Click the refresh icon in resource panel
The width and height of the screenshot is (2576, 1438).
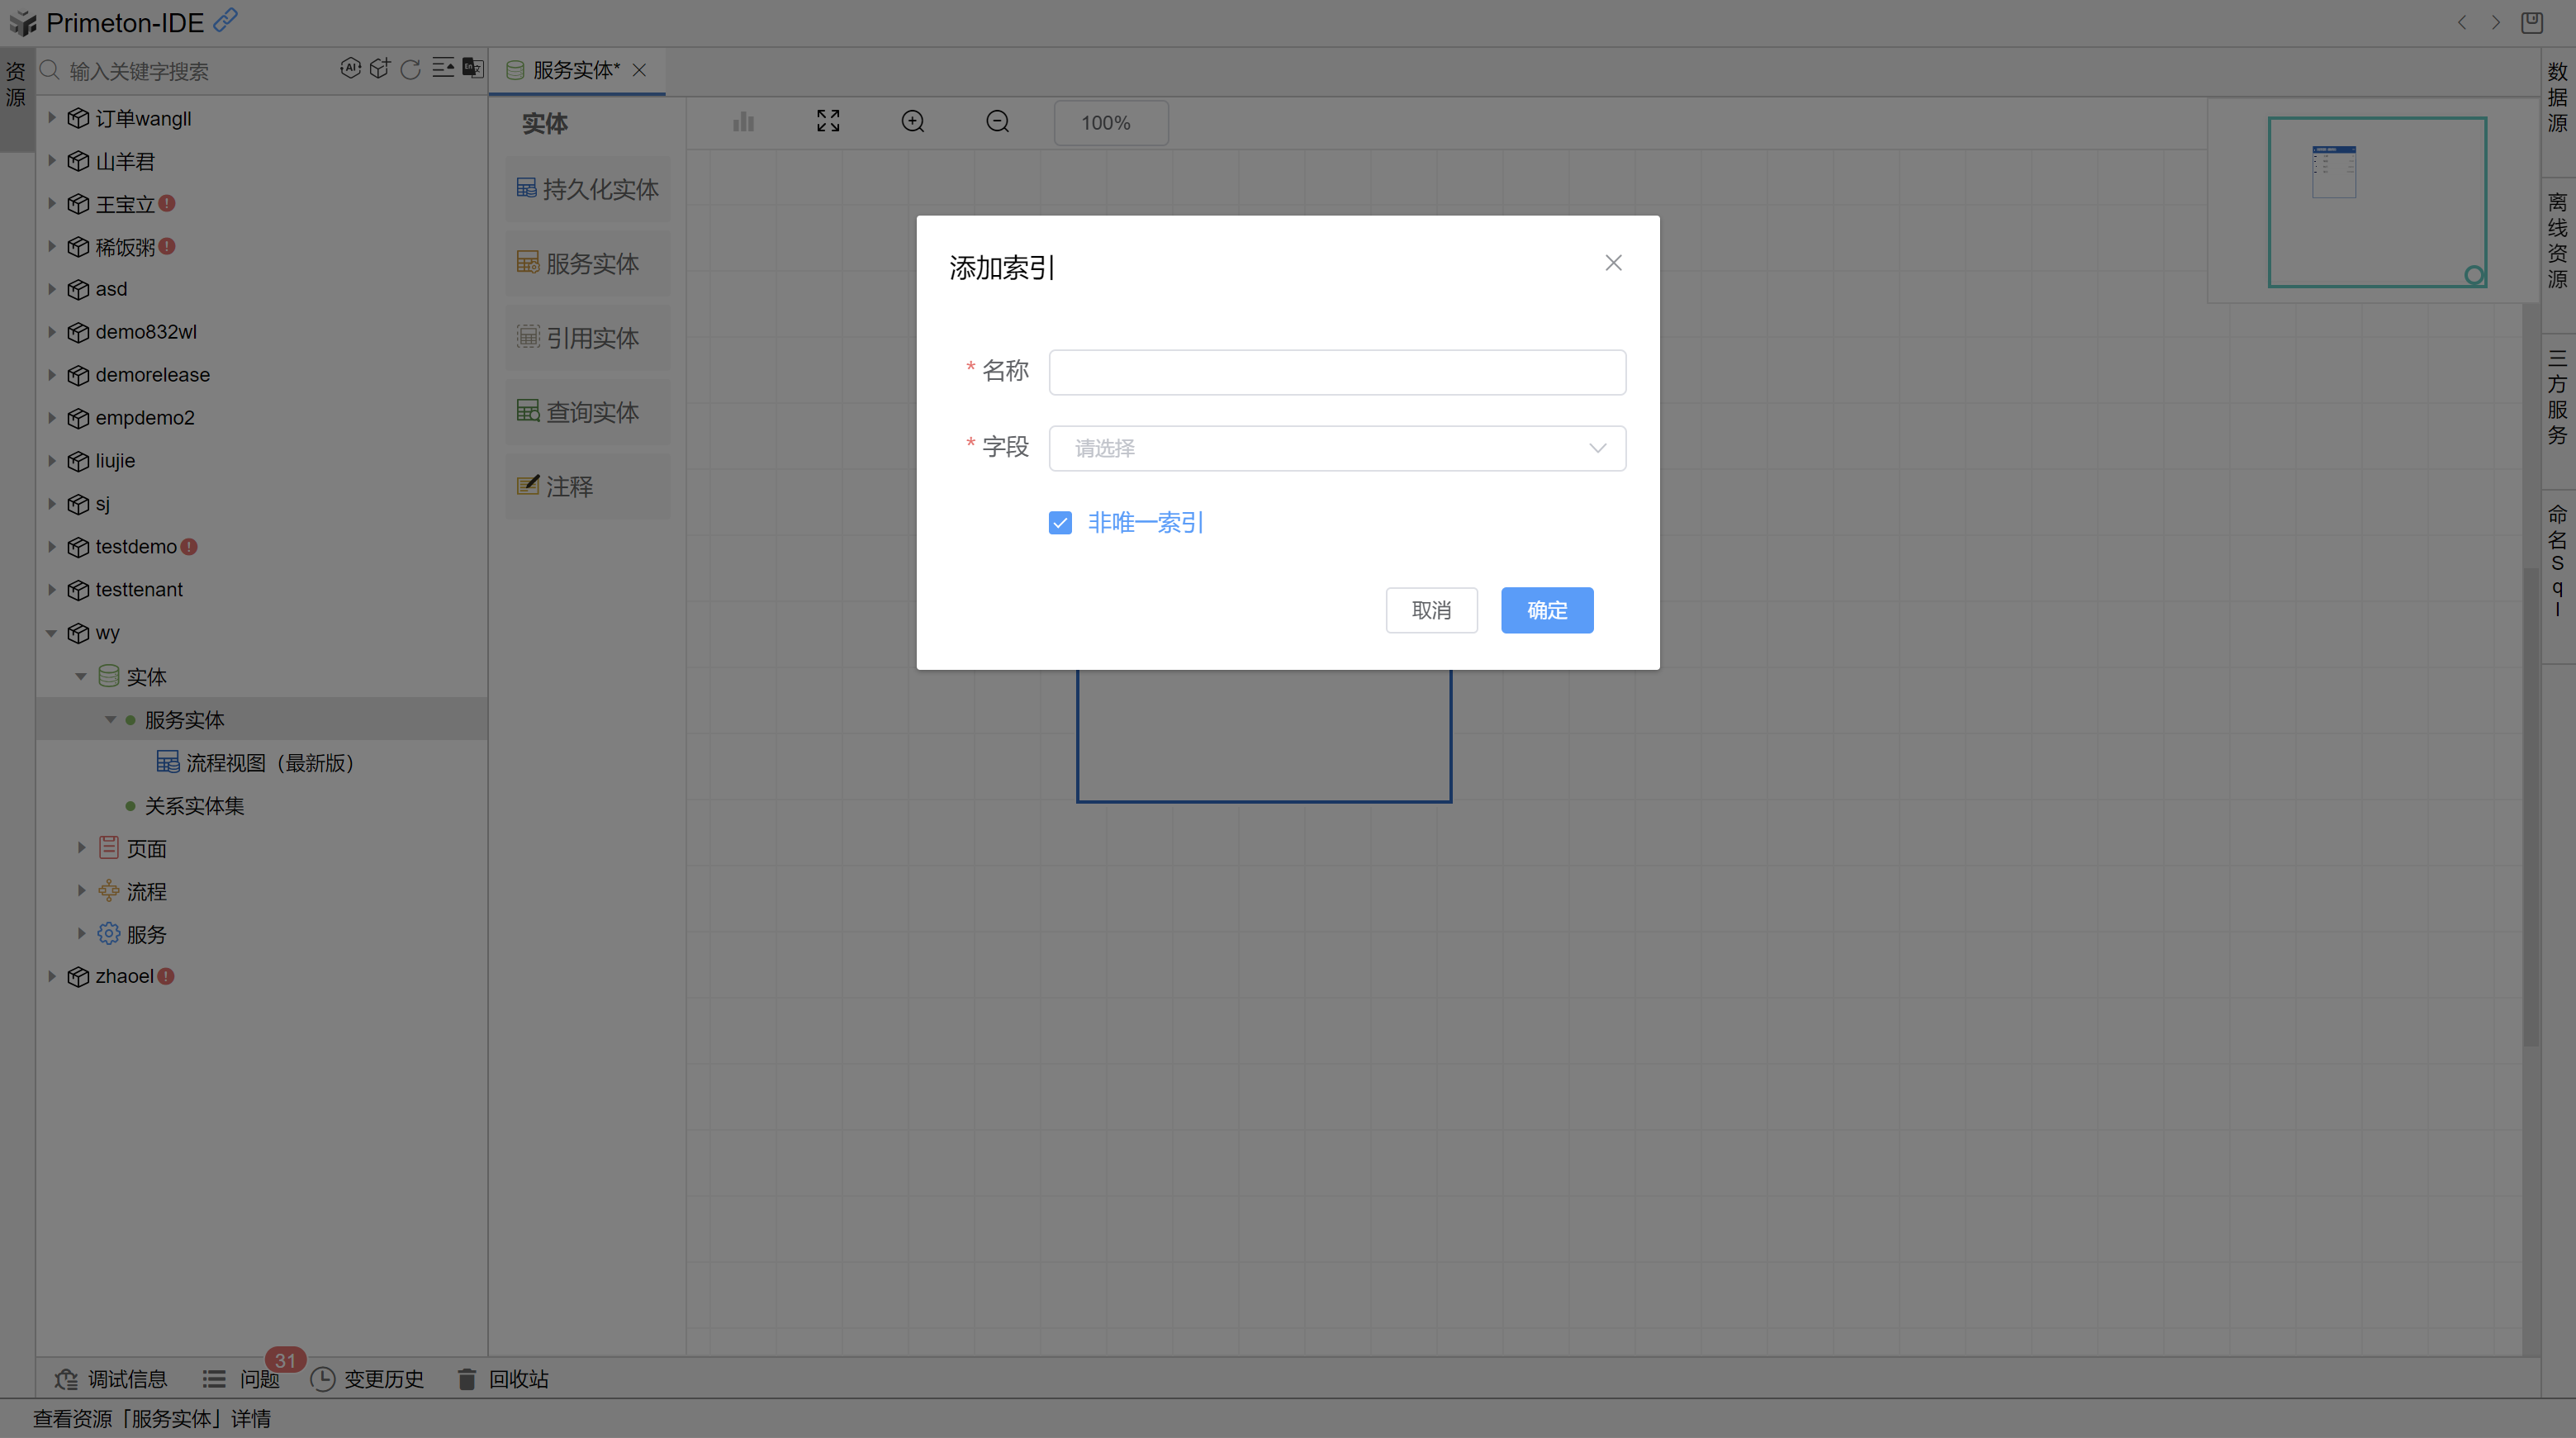pyautogui.click(x=410, y=69)
